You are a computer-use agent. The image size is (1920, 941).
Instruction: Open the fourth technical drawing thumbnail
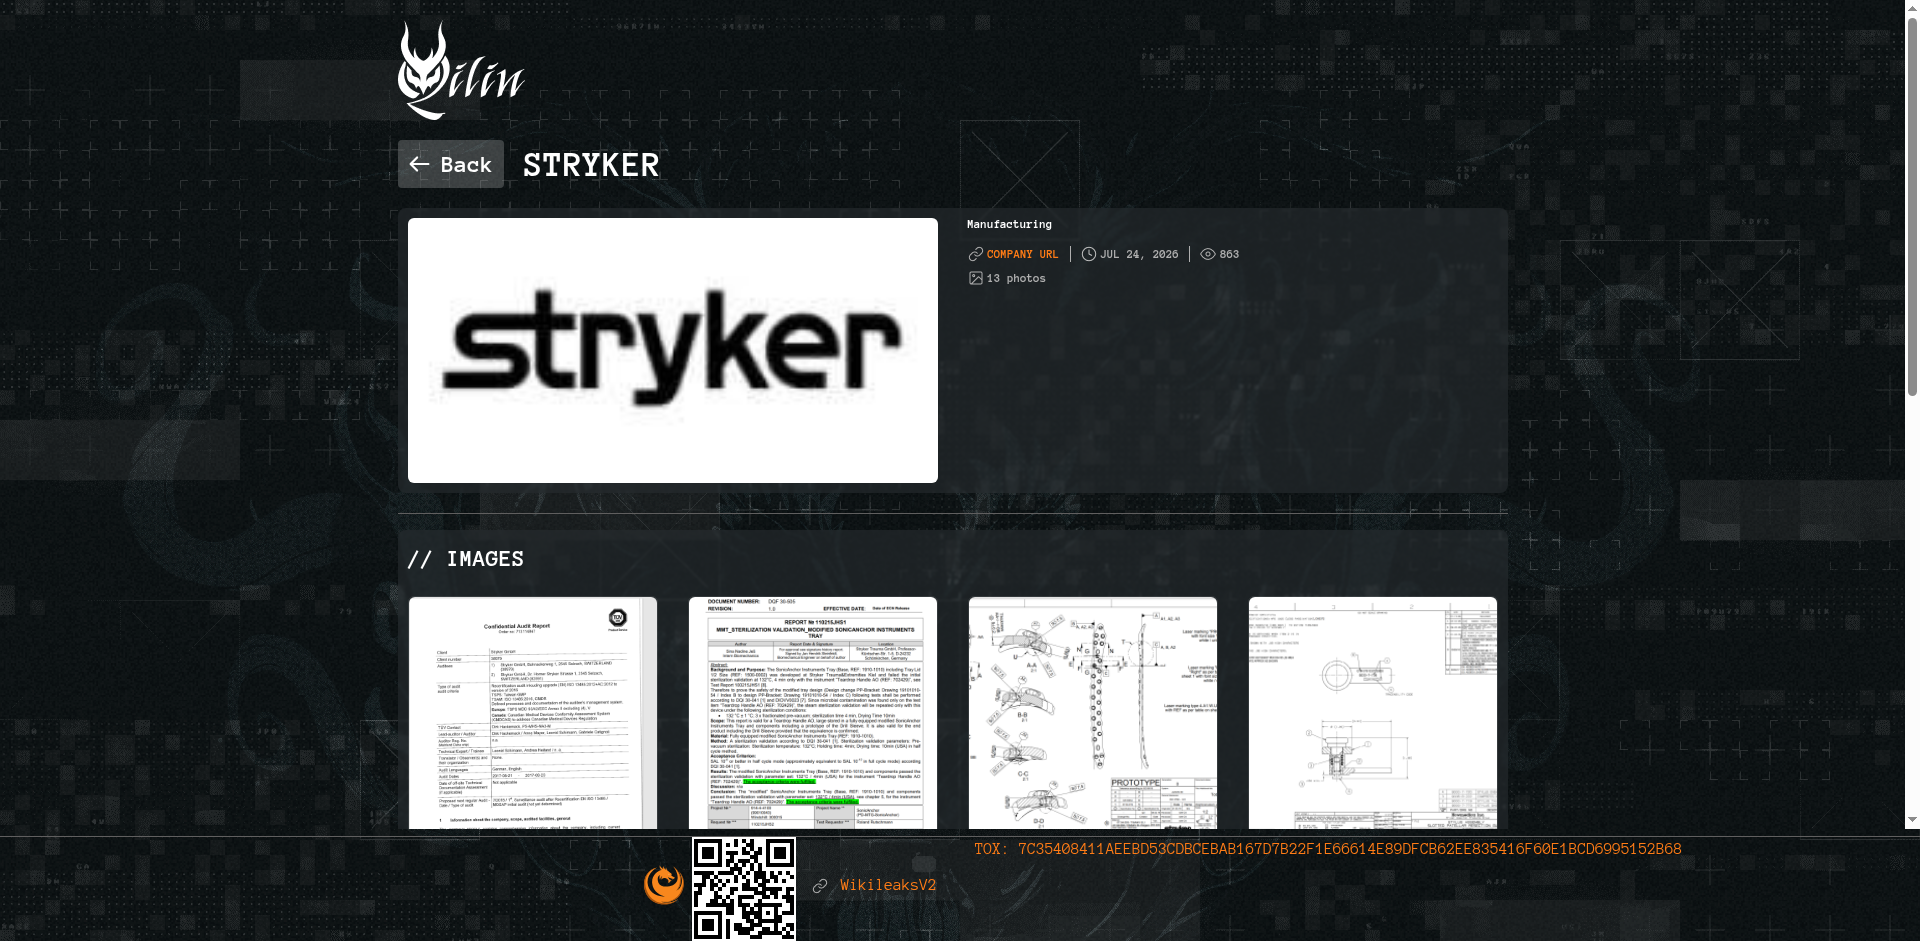1373,713
